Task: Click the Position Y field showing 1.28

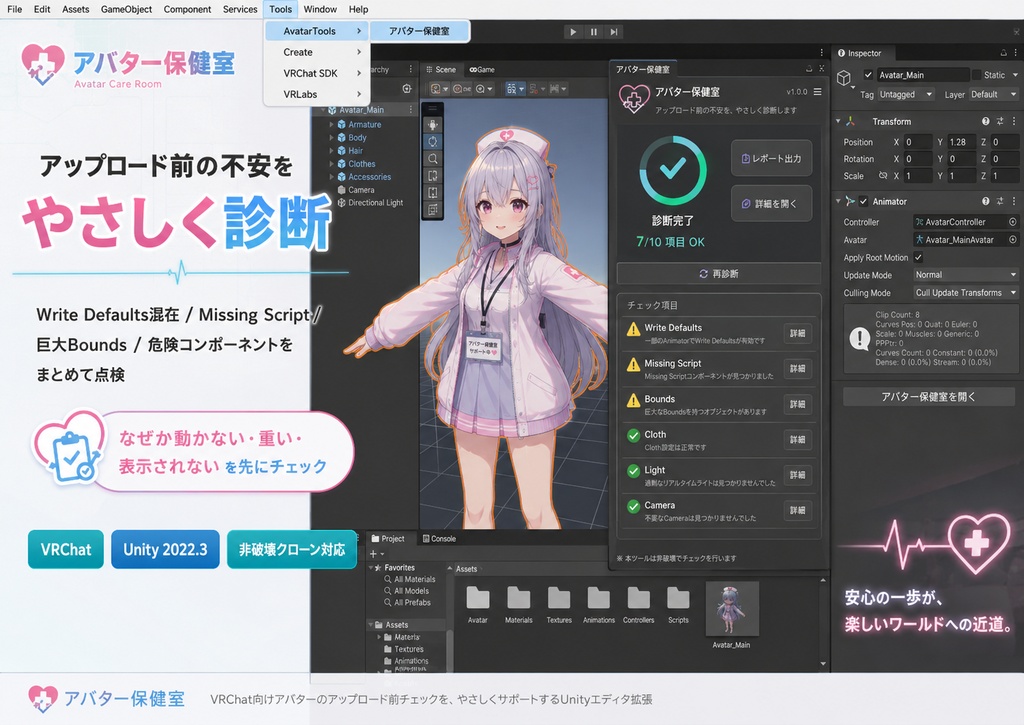Action: tap(961, 142)
